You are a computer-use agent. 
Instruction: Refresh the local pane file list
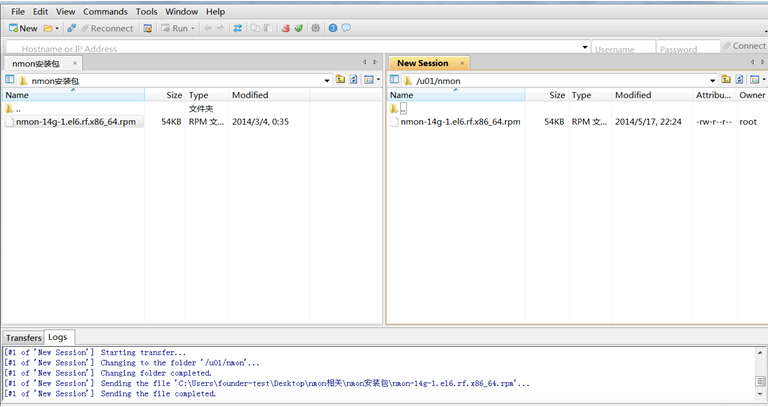tap(354, 79)
